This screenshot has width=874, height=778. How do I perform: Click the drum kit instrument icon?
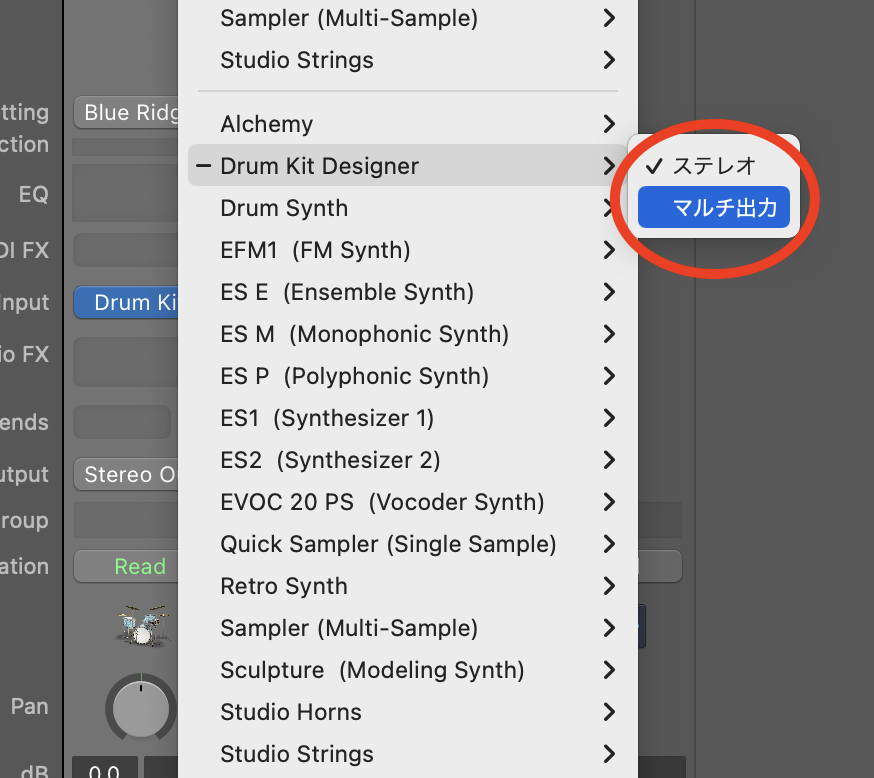pyautogui.click(x=141, y=624)
